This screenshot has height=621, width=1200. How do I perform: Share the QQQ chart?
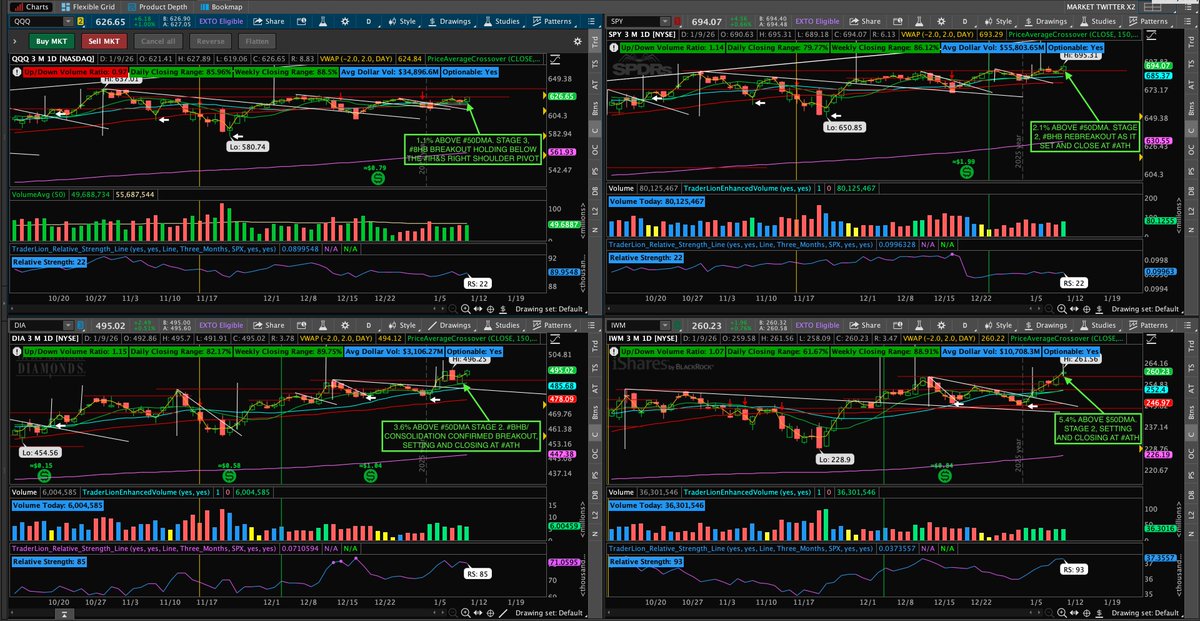[x=268, y=22]
